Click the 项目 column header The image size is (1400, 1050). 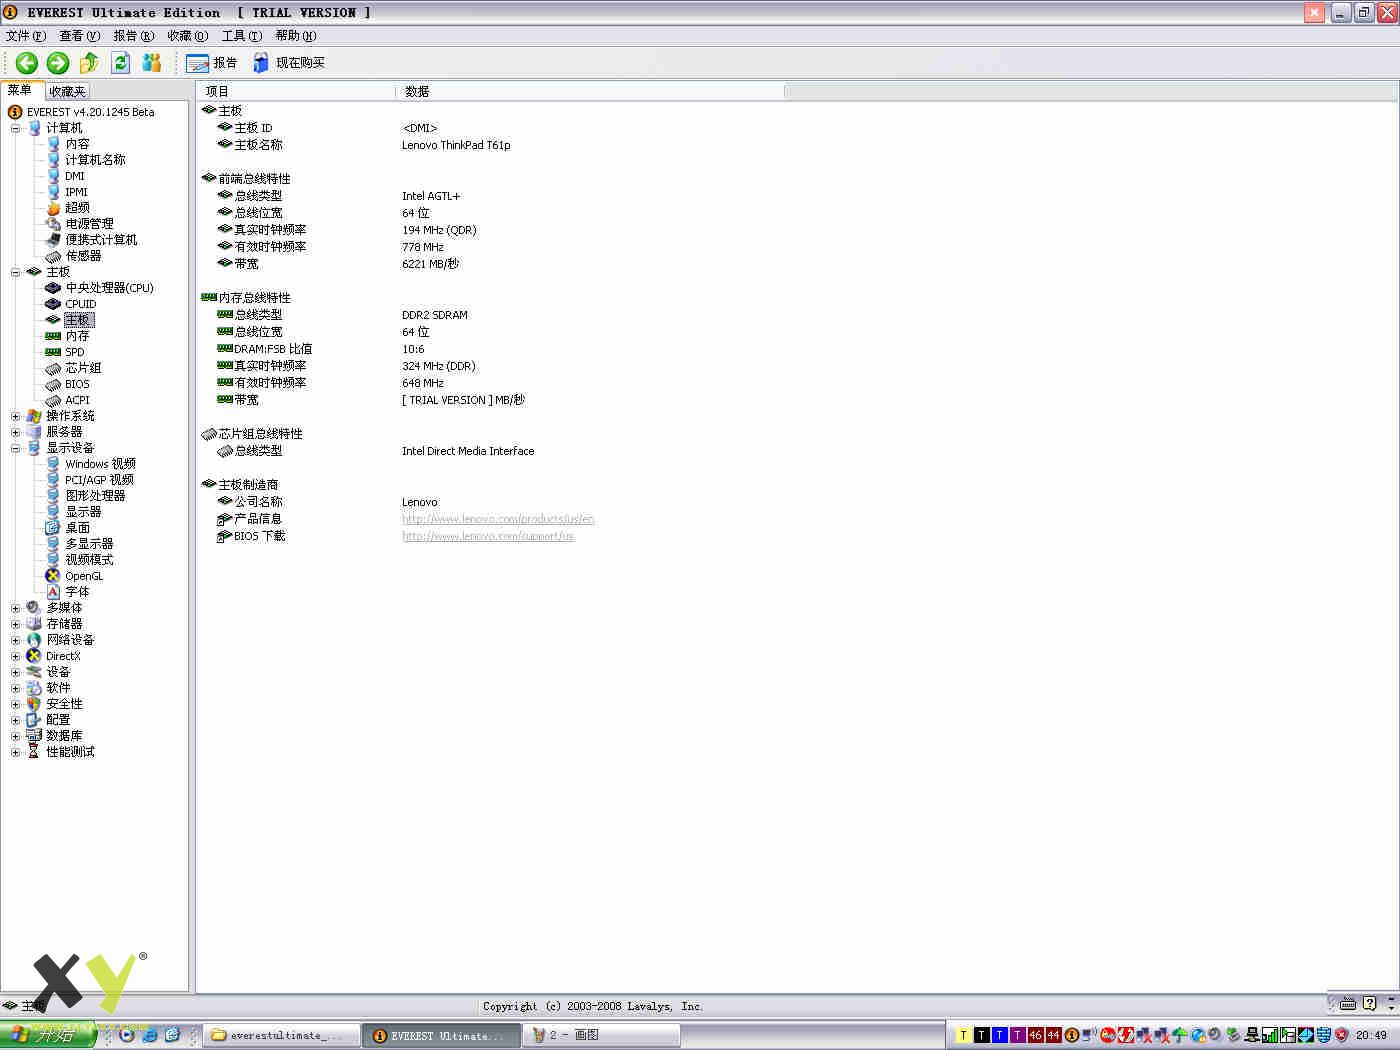296,91
